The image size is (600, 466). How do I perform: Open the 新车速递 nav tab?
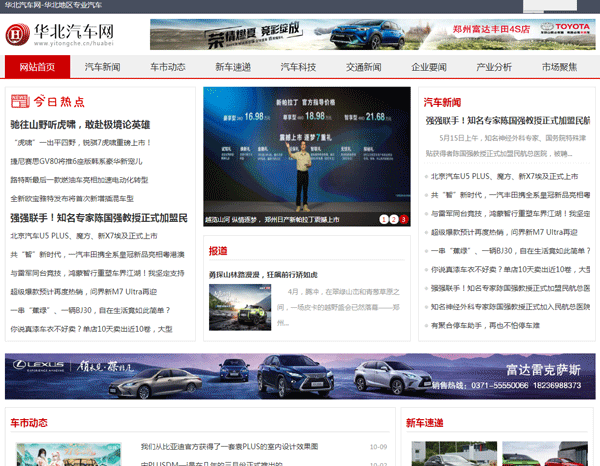click(x=233, y=67)
